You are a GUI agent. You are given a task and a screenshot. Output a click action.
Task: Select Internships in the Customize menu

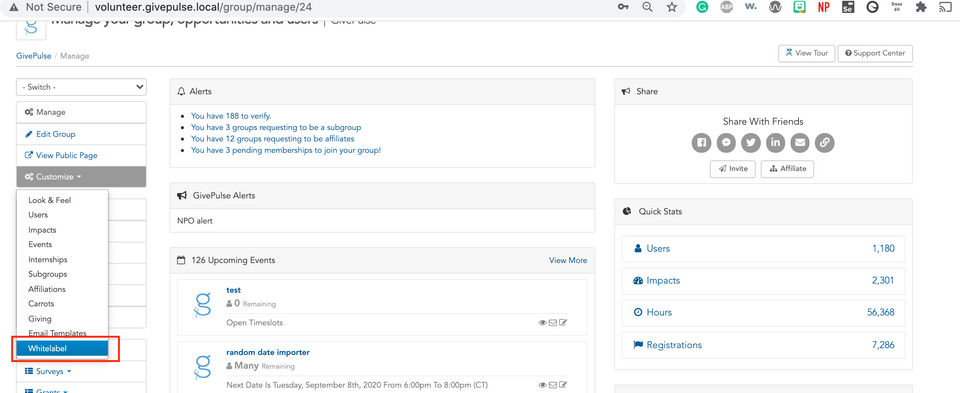click(x=48, y=260)
